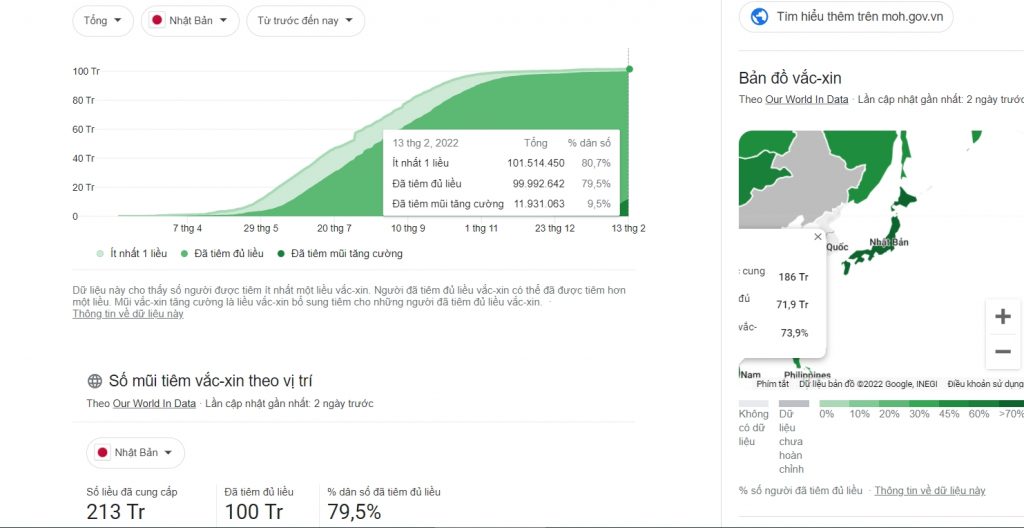1024x528 pixels.
Task: Toggle 'Đã tiêm mũi tăng cường' legend series
Action: point(340,254)
